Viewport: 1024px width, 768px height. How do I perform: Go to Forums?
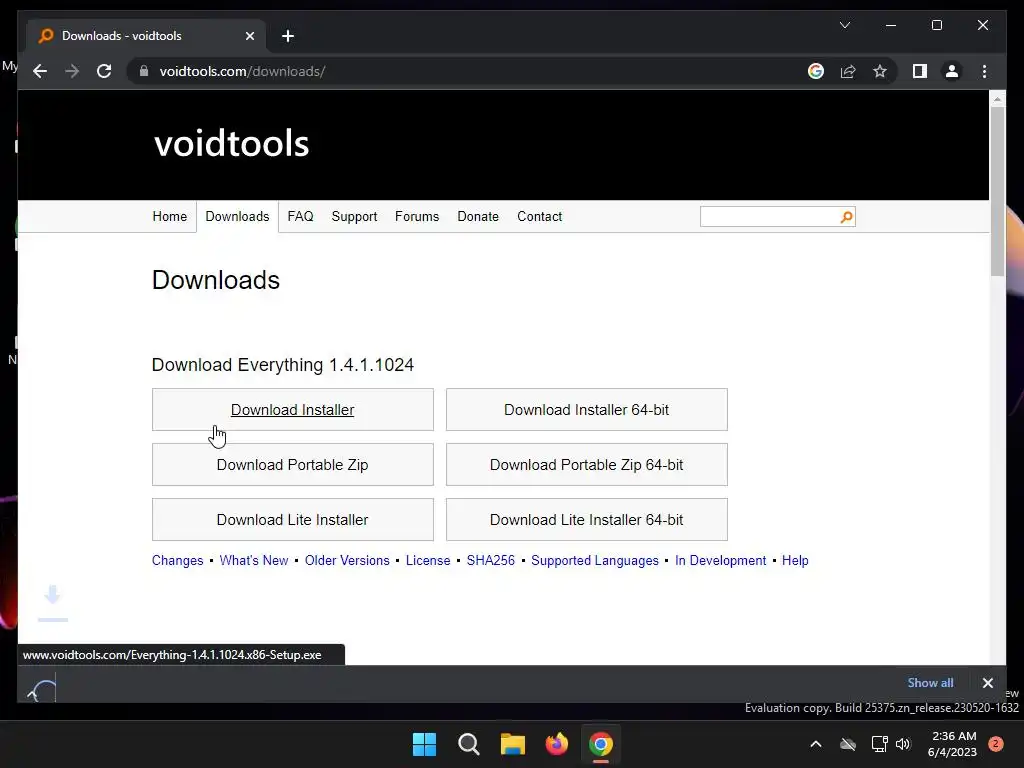[x=417, y=216]
